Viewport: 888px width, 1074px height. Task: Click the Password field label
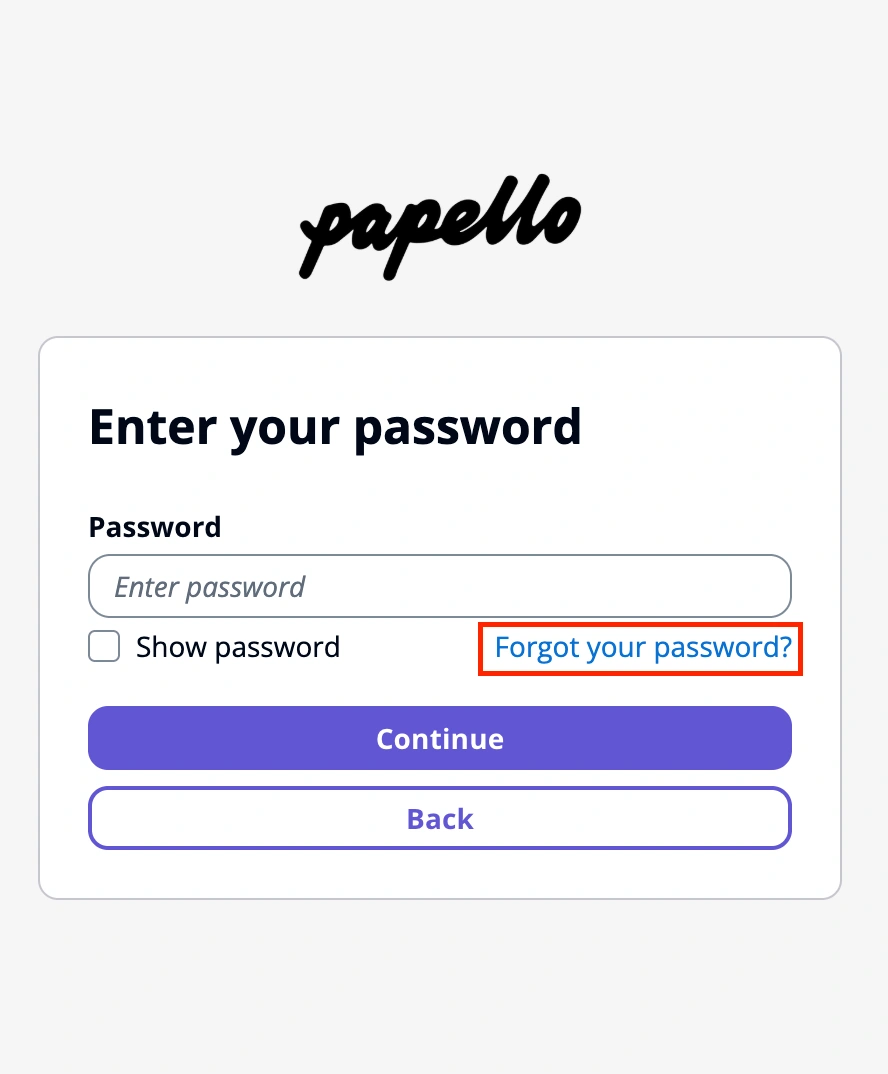coord(155,527)
